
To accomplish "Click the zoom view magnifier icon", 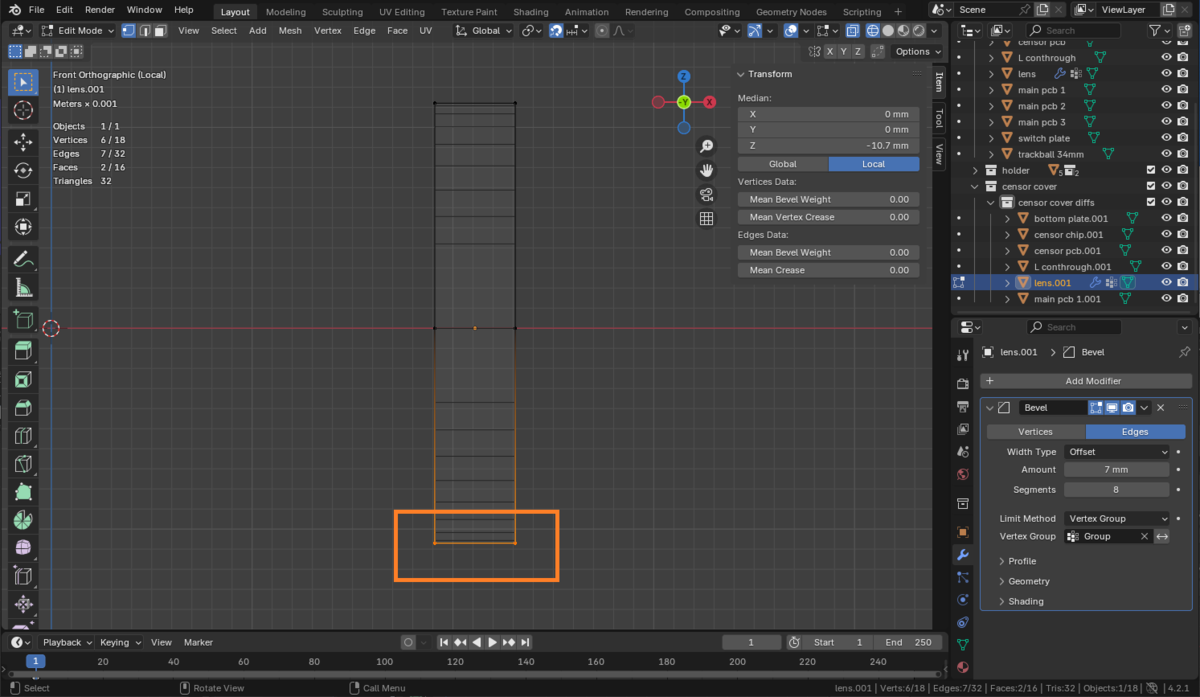I will (x=706, y=146).
